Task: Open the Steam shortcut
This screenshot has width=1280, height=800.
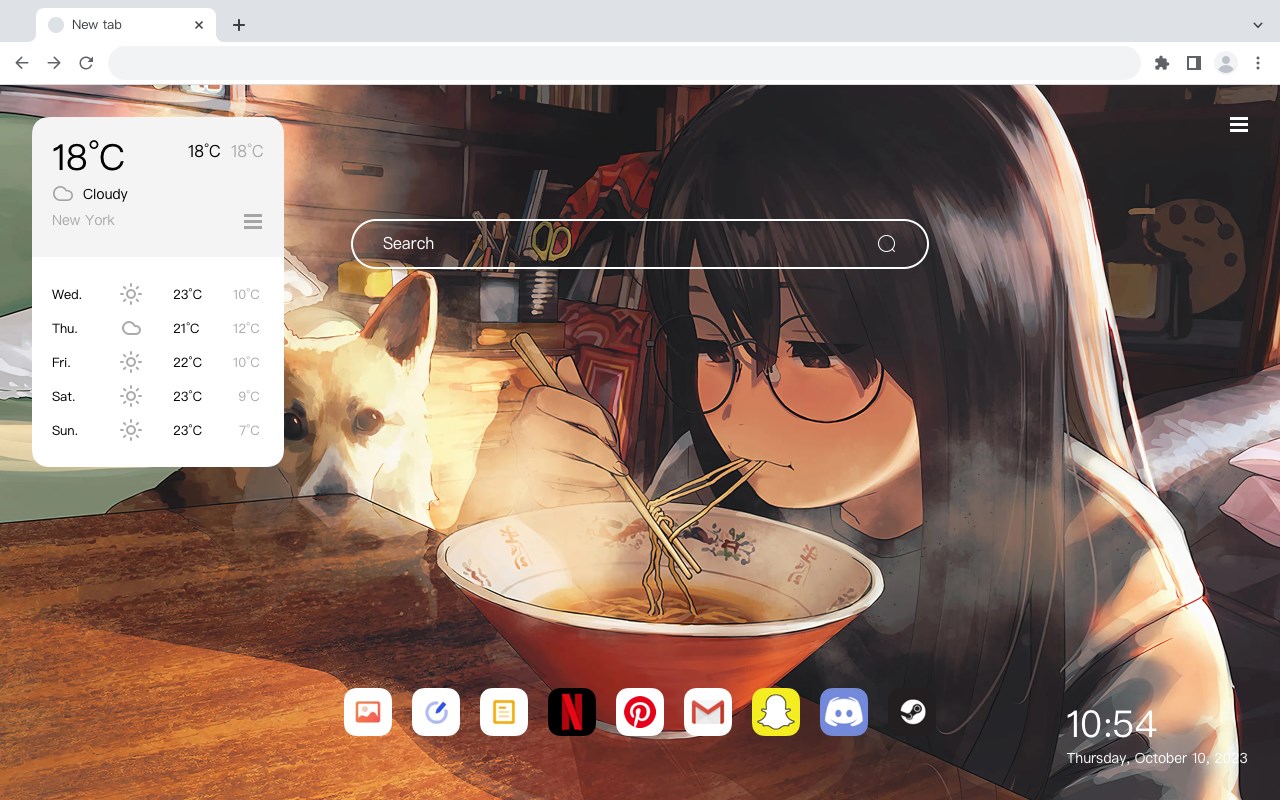Action: 912,712
